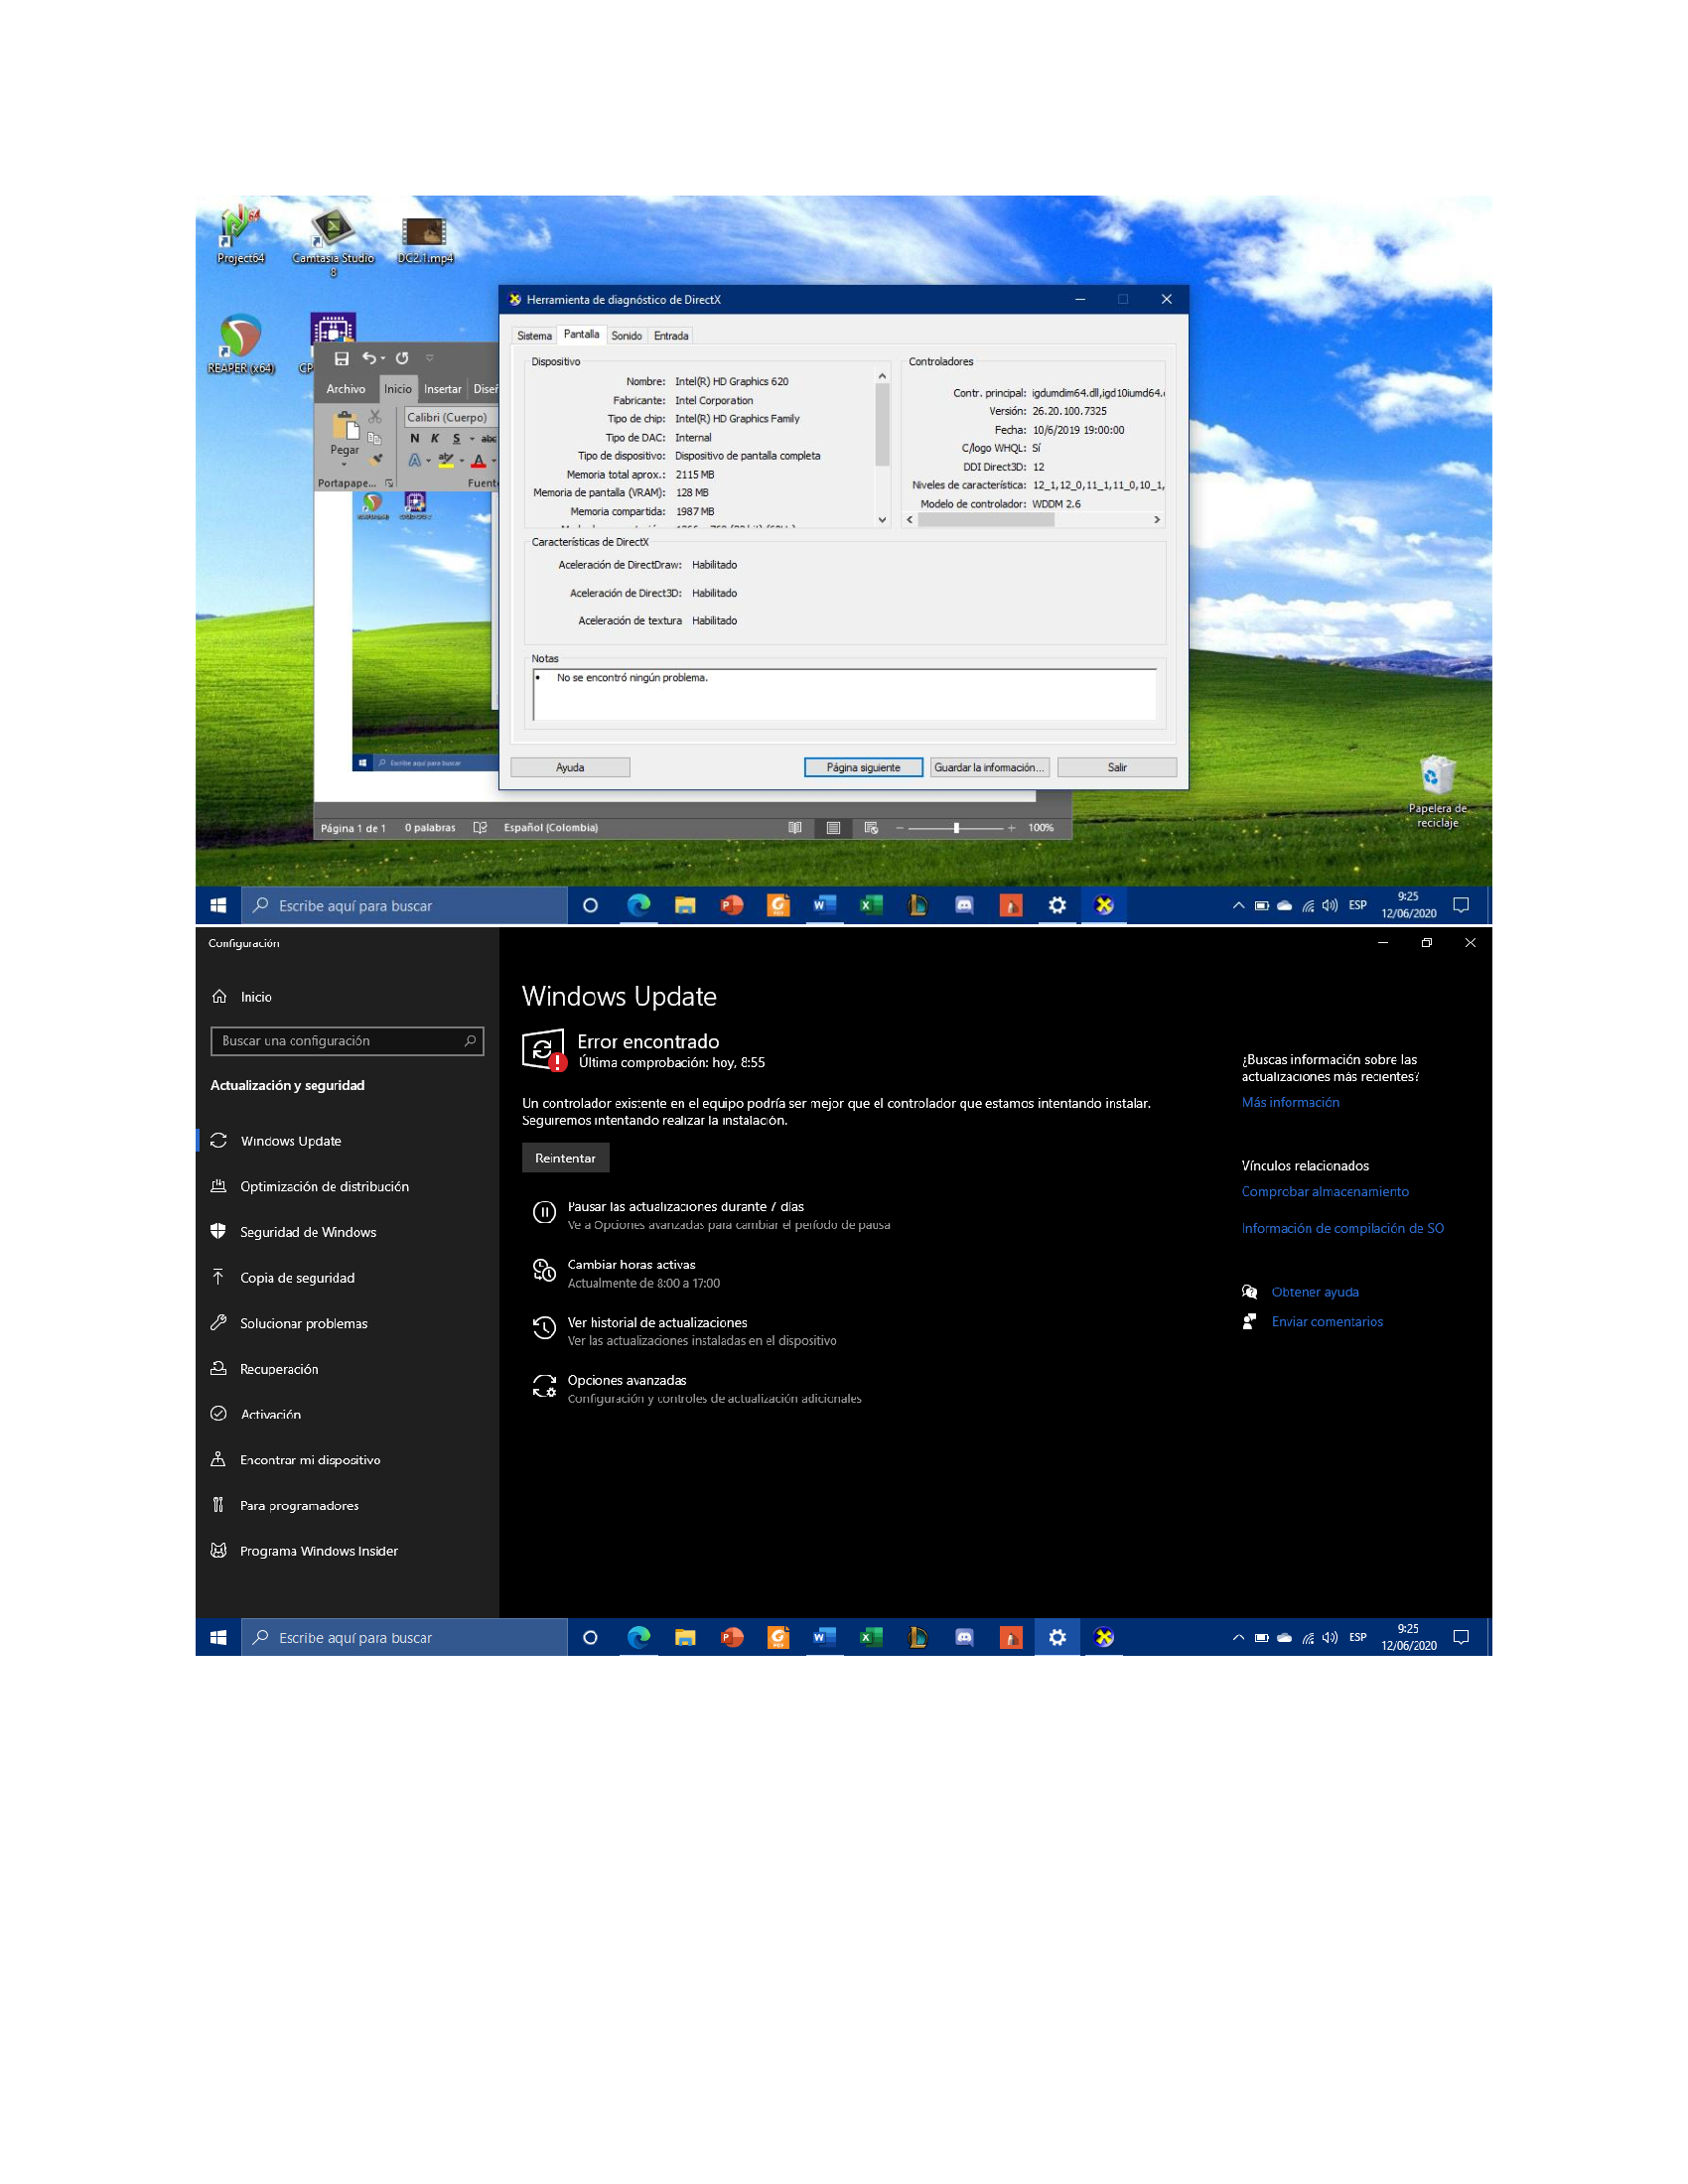
Task: Click the League of Legends icon on the desktop screenshot's taskbar
Action: tap(917, 905)
